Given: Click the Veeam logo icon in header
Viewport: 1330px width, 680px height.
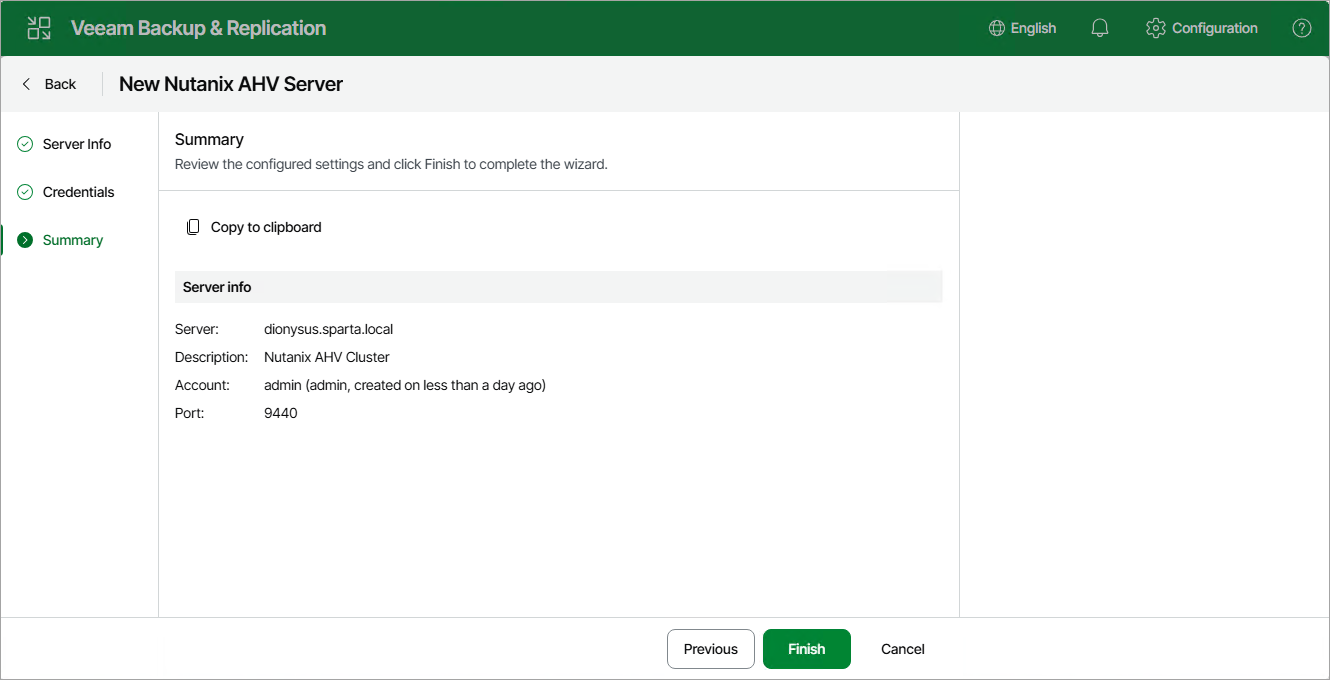Looking at the screenshot, I should pos(39,28).
